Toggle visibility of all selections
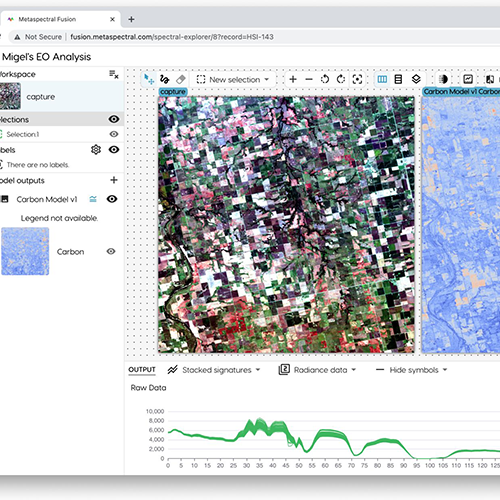The width and height of the screenshot is (500, 500). pos(114,119)
